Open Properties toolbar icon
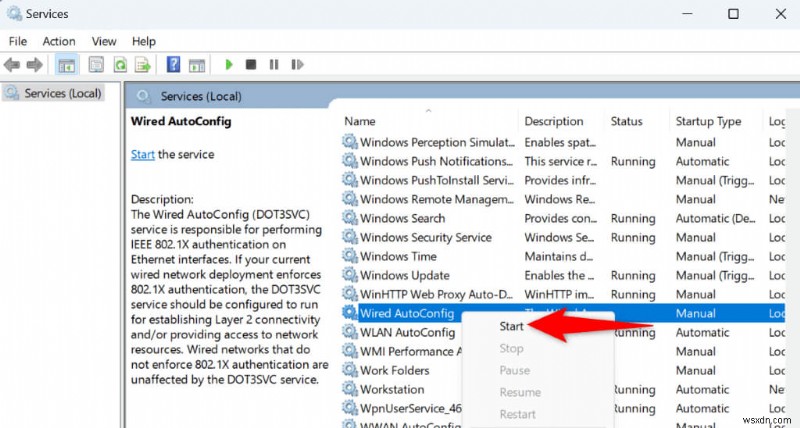800x428 pixels. [96, 65]
